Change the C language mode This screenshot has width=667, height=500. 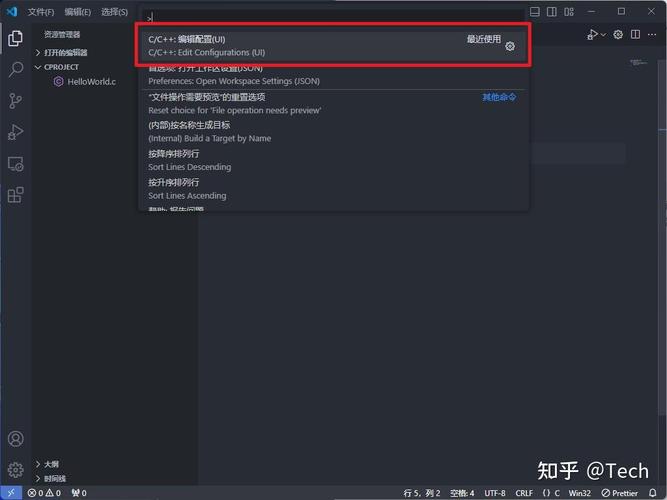tap(551, 493)
